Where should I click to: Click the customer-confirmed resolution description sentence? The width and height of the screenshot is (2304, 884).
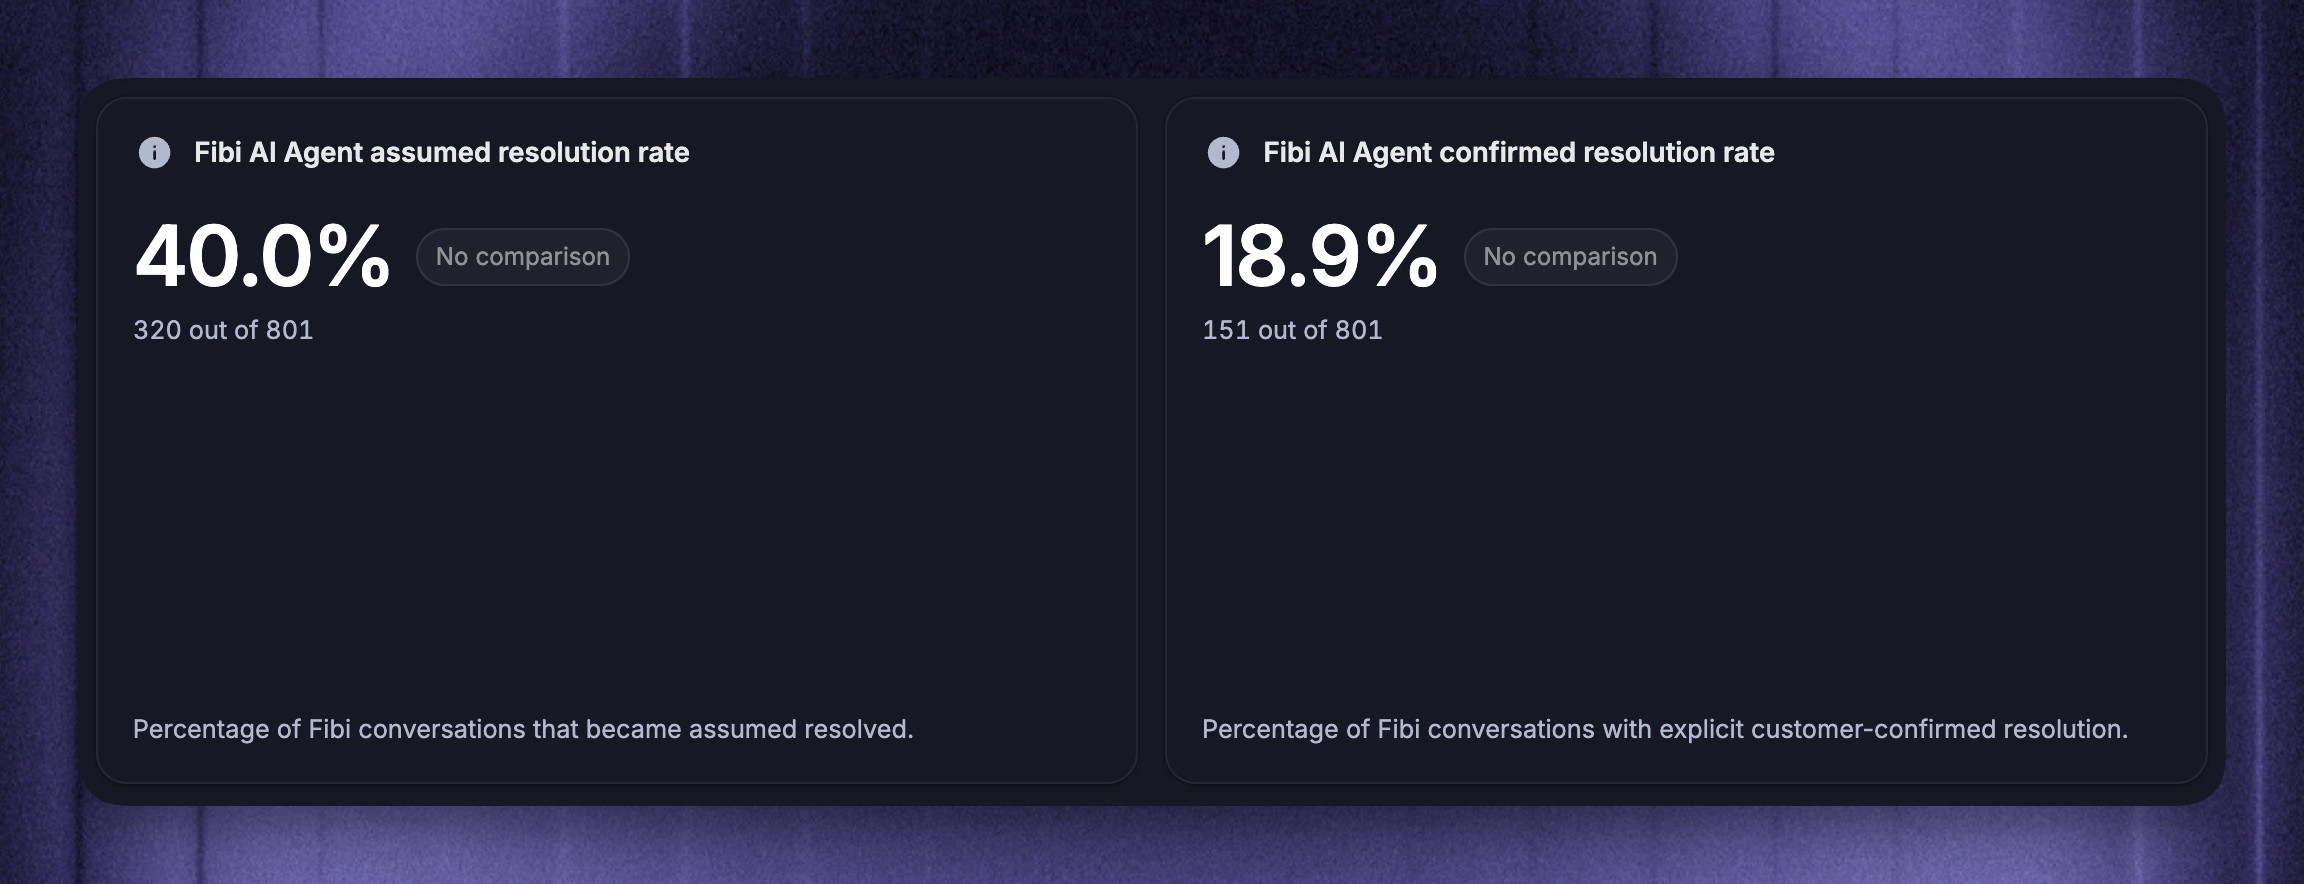1665,729
